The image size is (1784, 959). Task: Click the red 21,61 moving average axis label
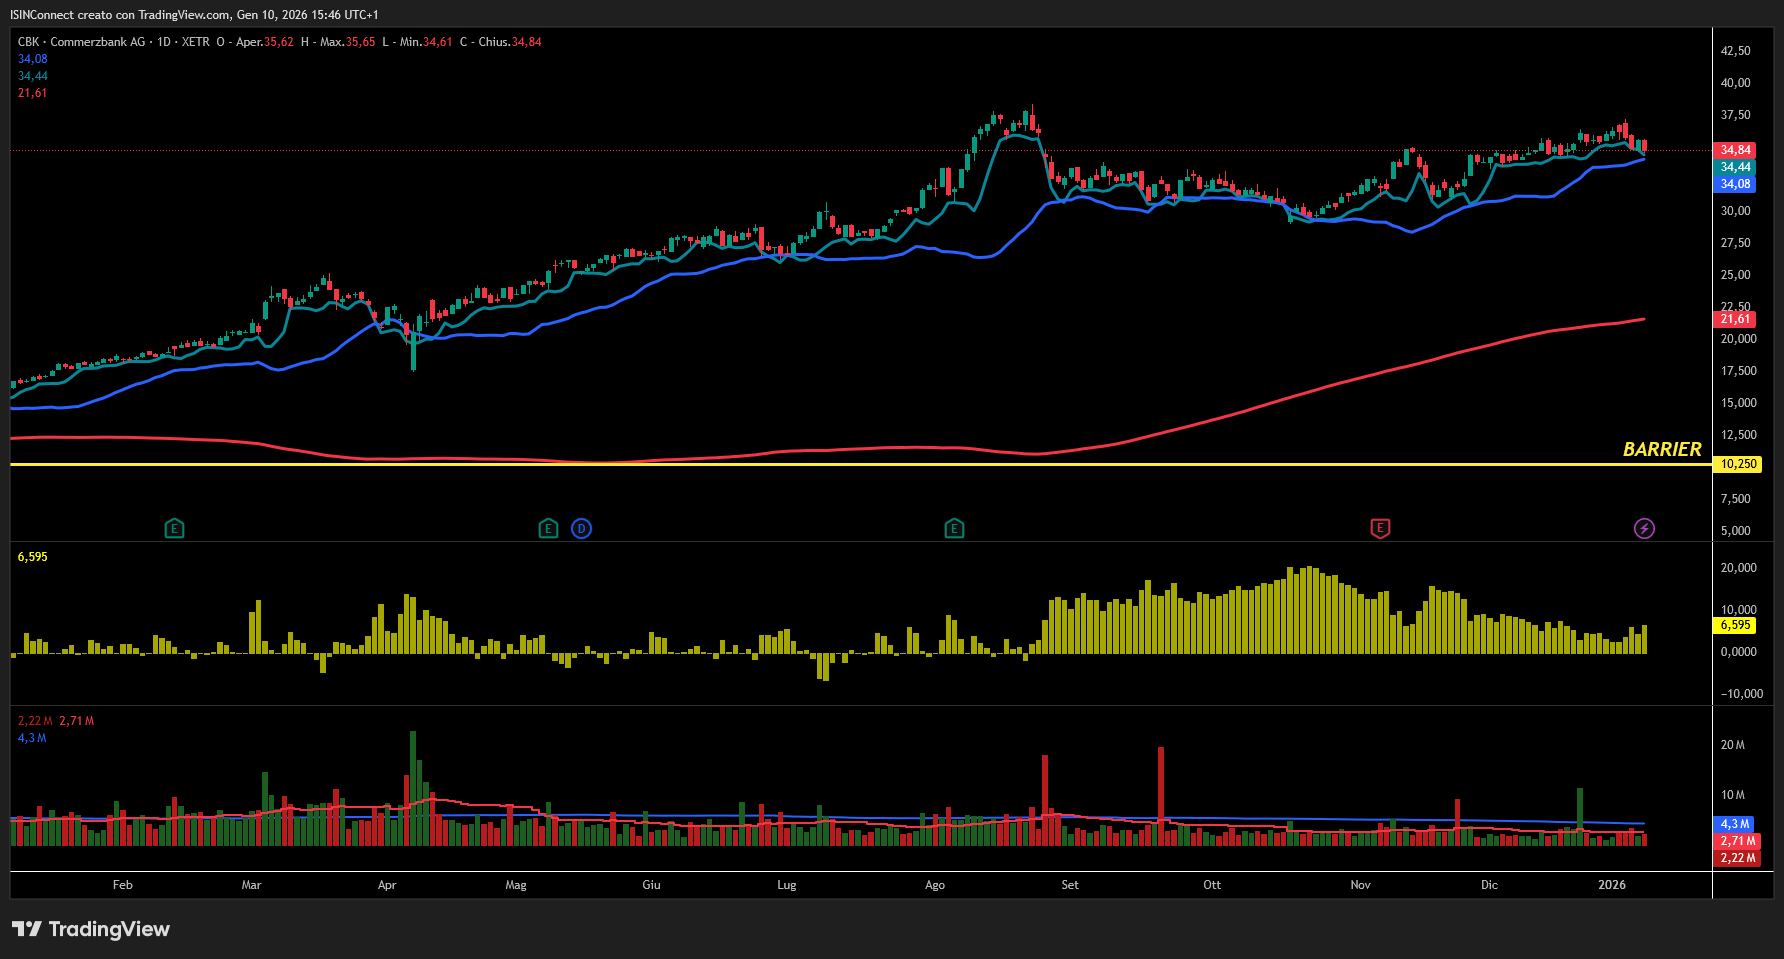[1735, 319]
